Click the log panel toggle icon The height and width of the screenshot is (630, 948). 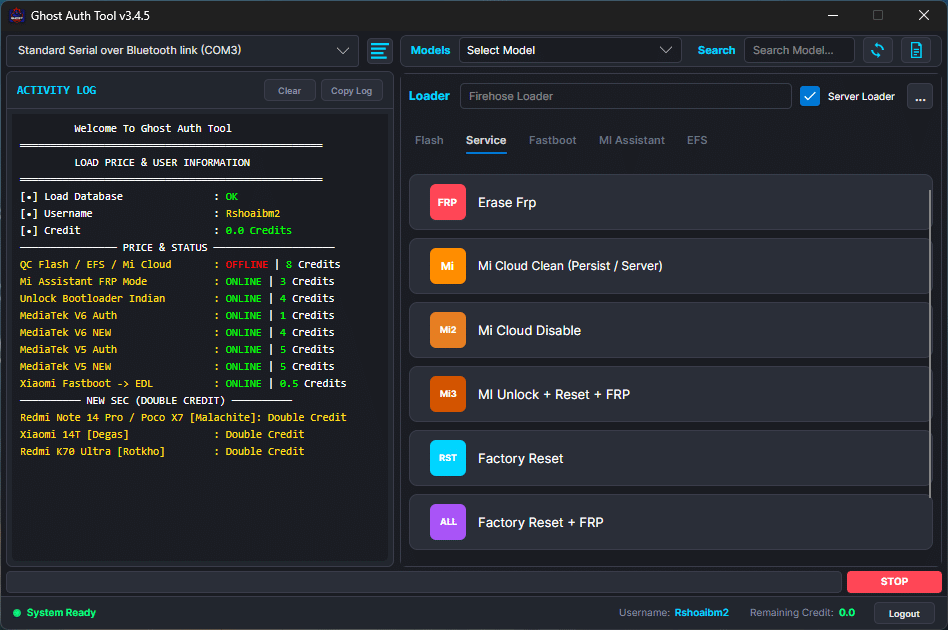click(380, 51)
